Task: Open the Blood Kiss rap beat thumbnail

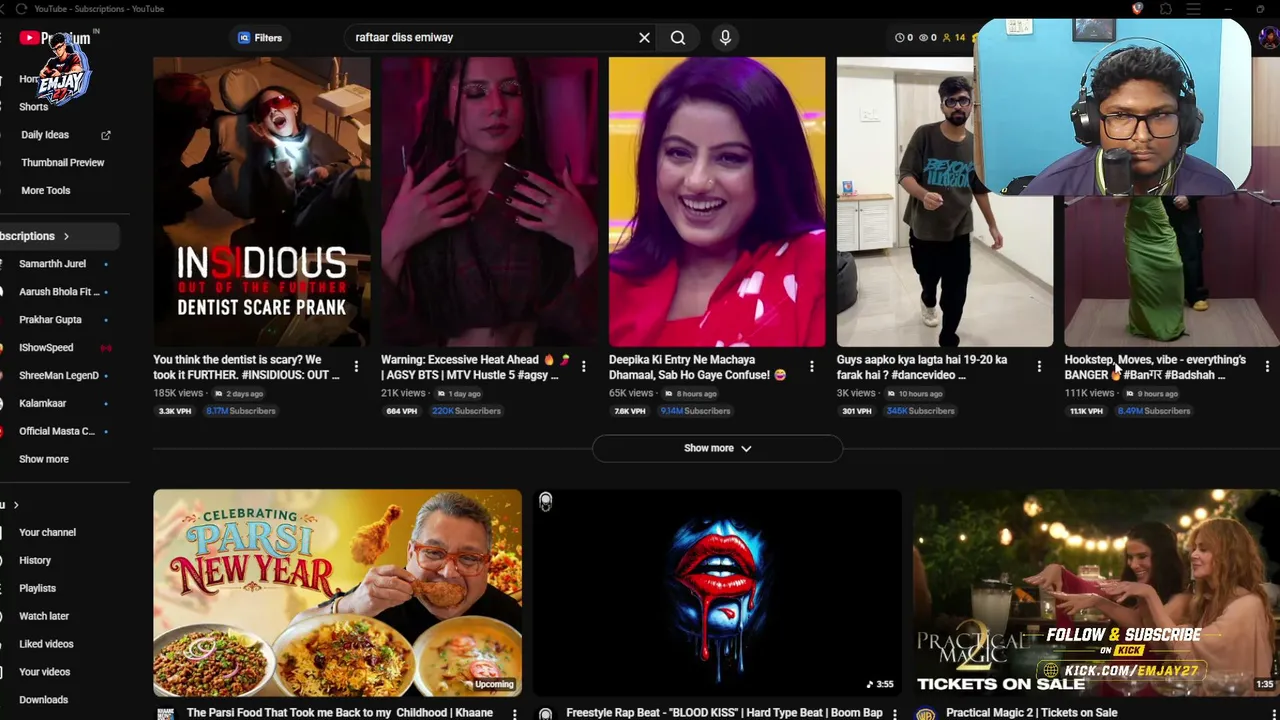Action: pos(717,593)
